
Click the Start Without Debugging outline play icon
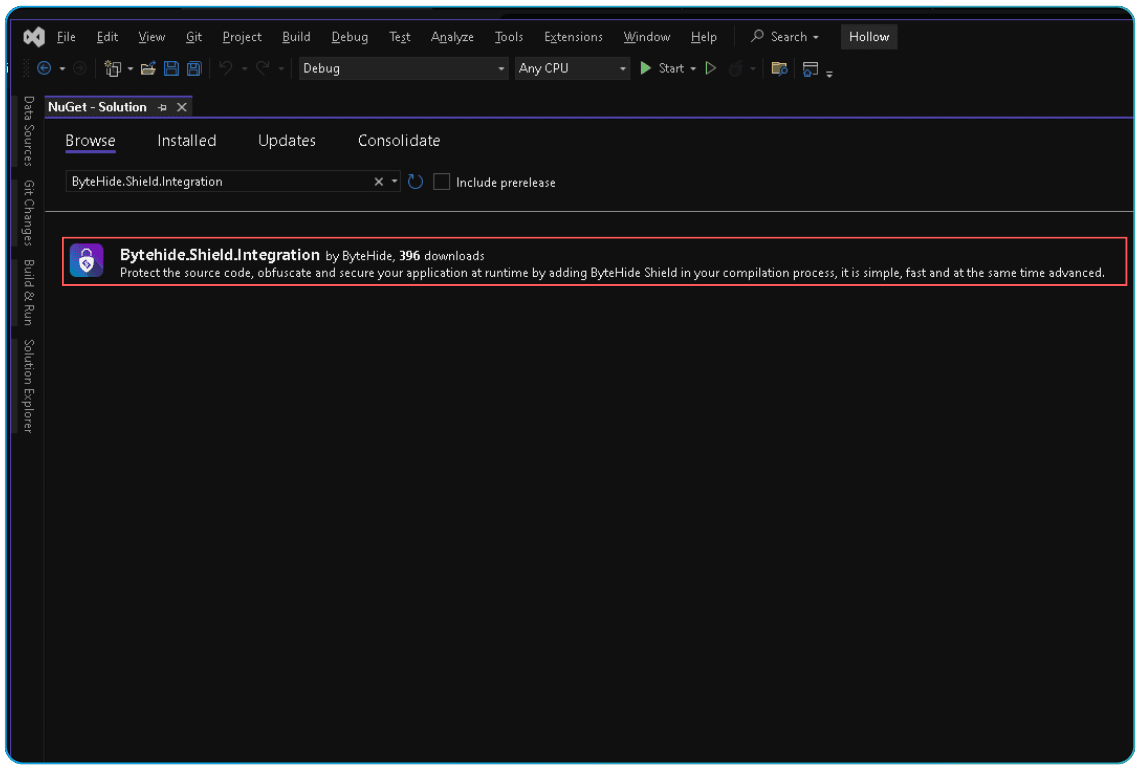click(711, 68)
